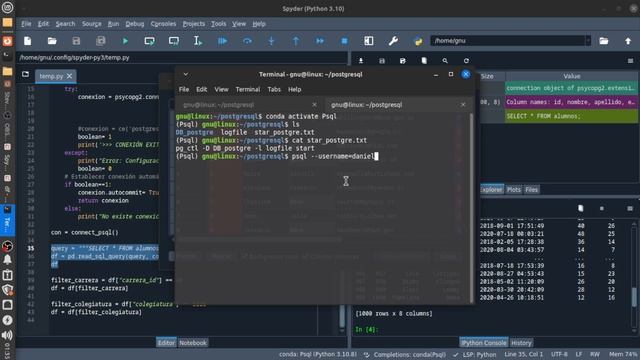Run current cell toolbar icon
This screenshot has width=640, height=360.
pos(149,41)
